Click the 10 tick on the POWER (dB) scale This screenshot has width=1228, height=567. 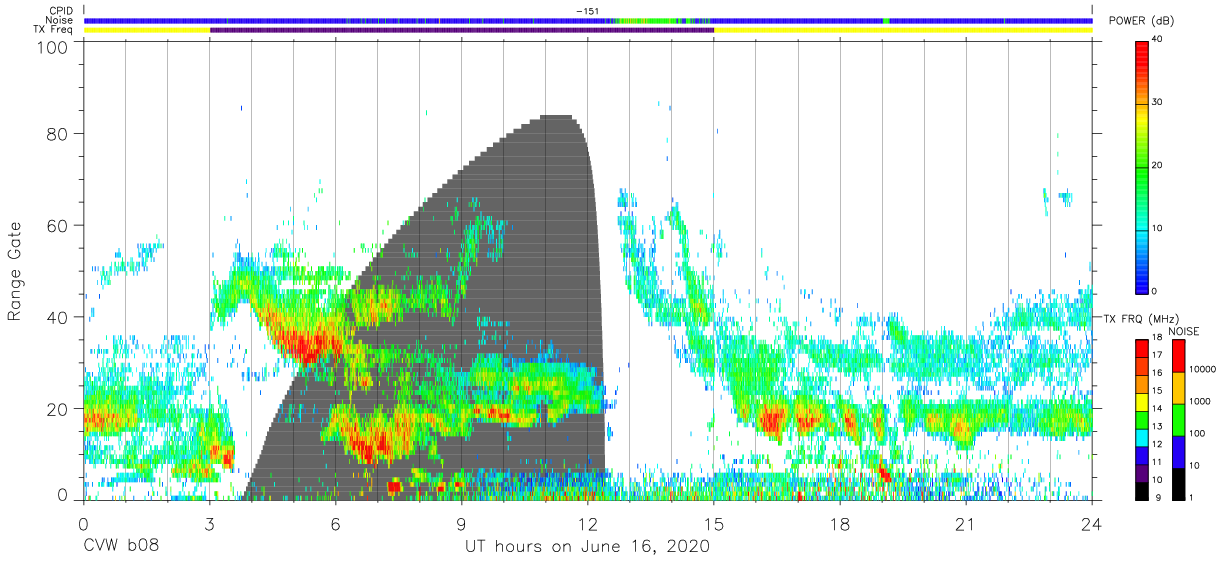tap(1158, 229)
